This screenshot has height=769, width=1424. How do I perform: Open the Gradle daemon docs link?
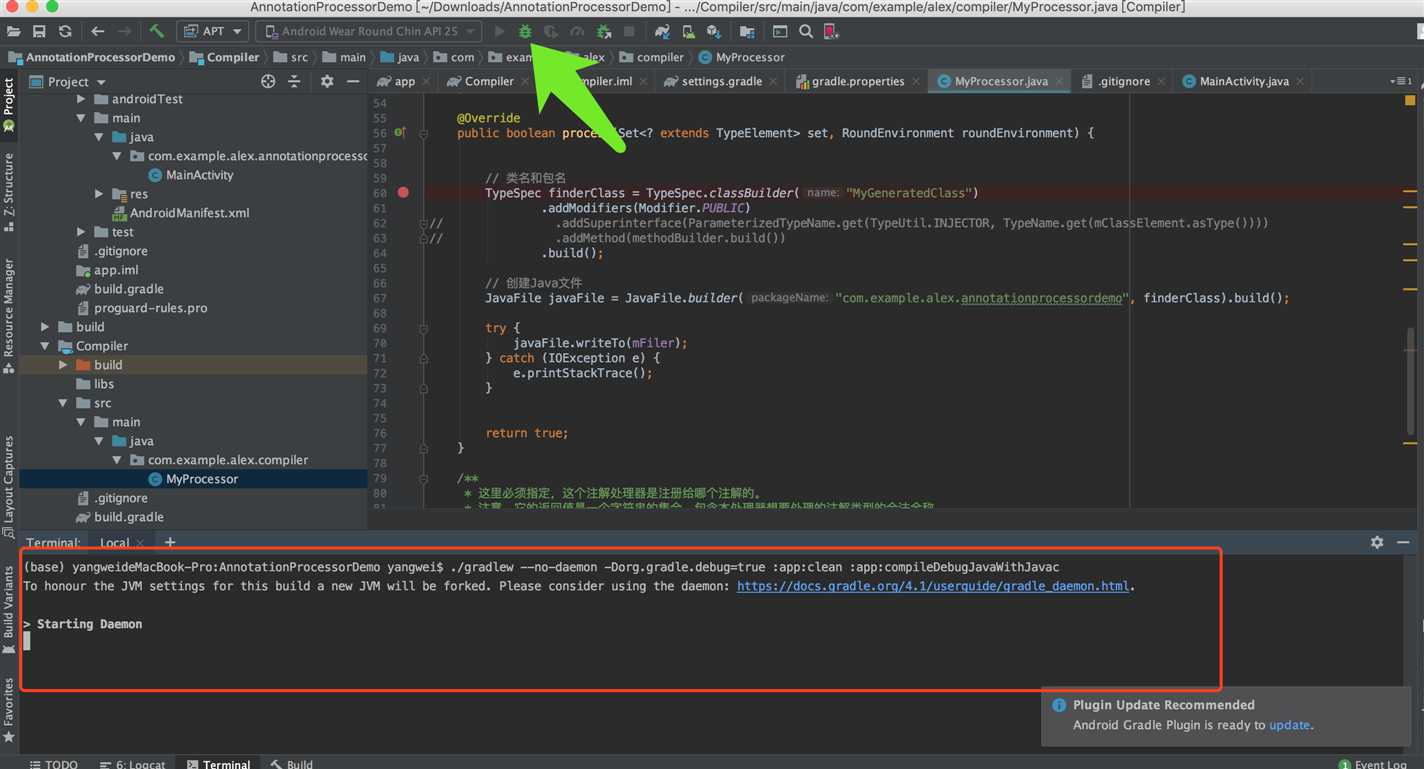[933, 586]
